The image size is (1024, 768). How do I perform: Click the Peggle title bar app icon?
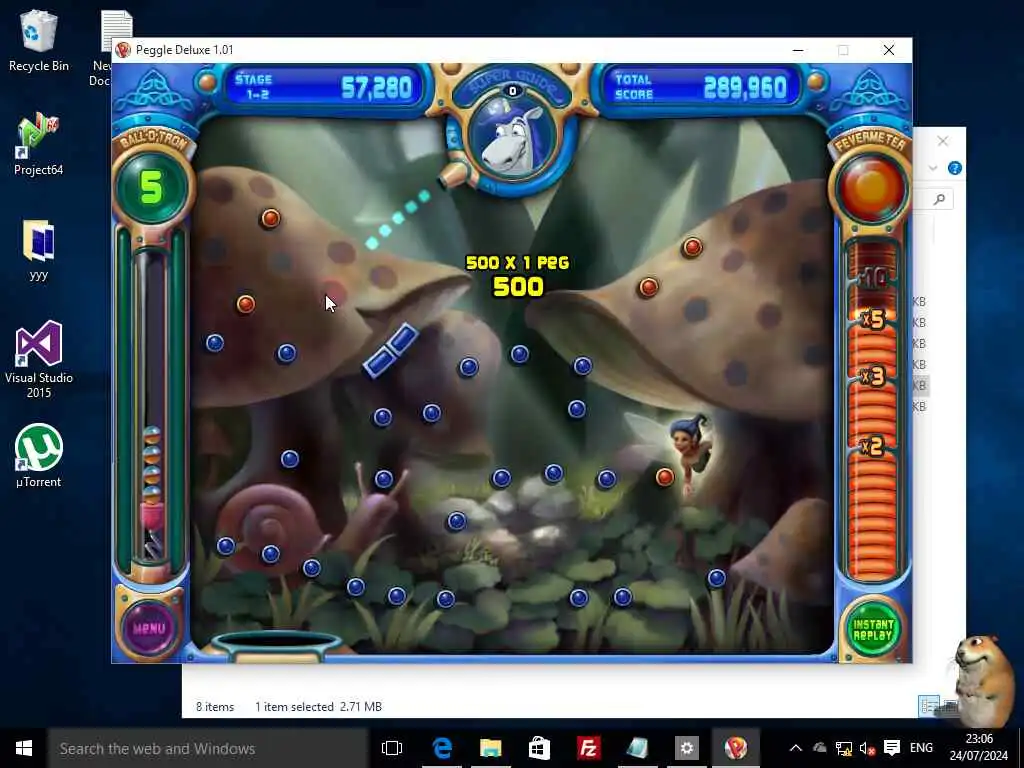click(123, 50)
